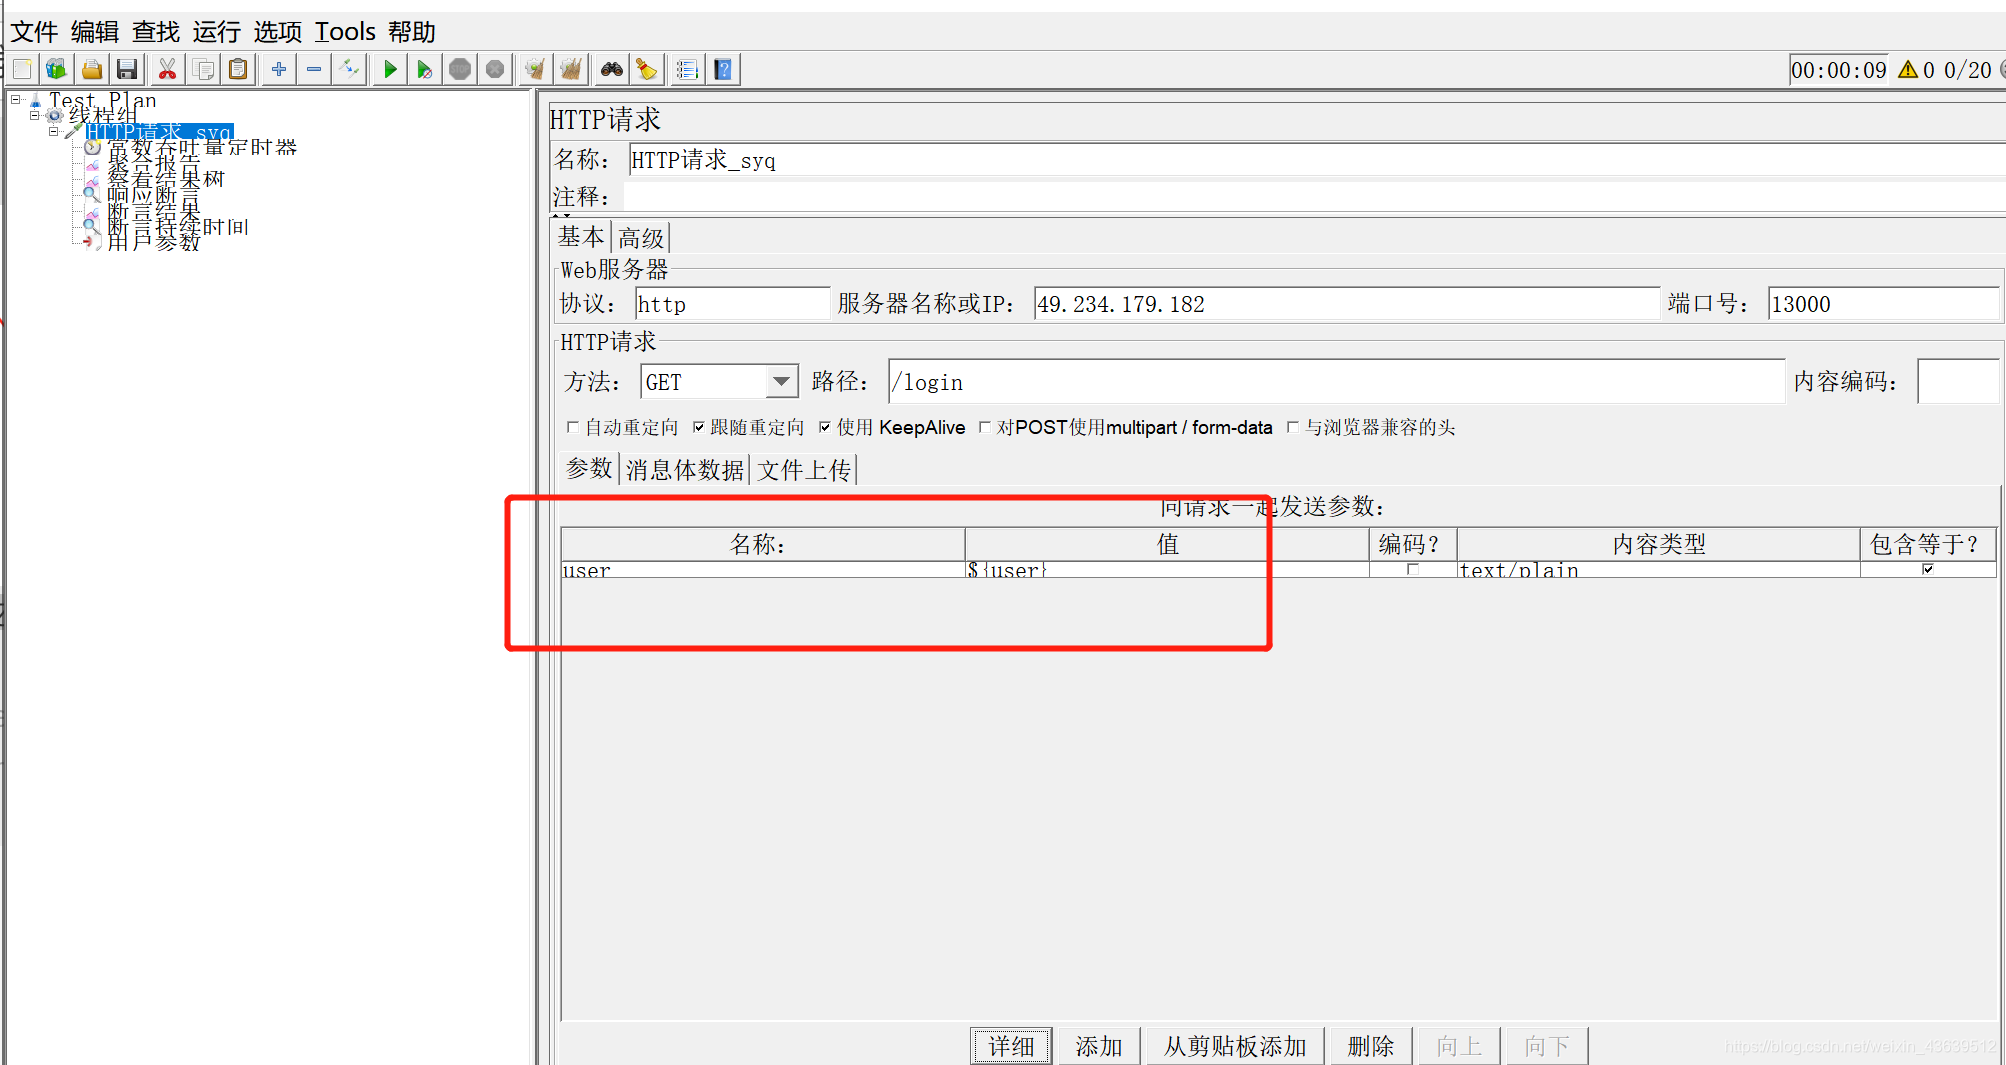Open the 运行 menu
Viewport: 2006px width, 1065px height.
click(217, 32)
